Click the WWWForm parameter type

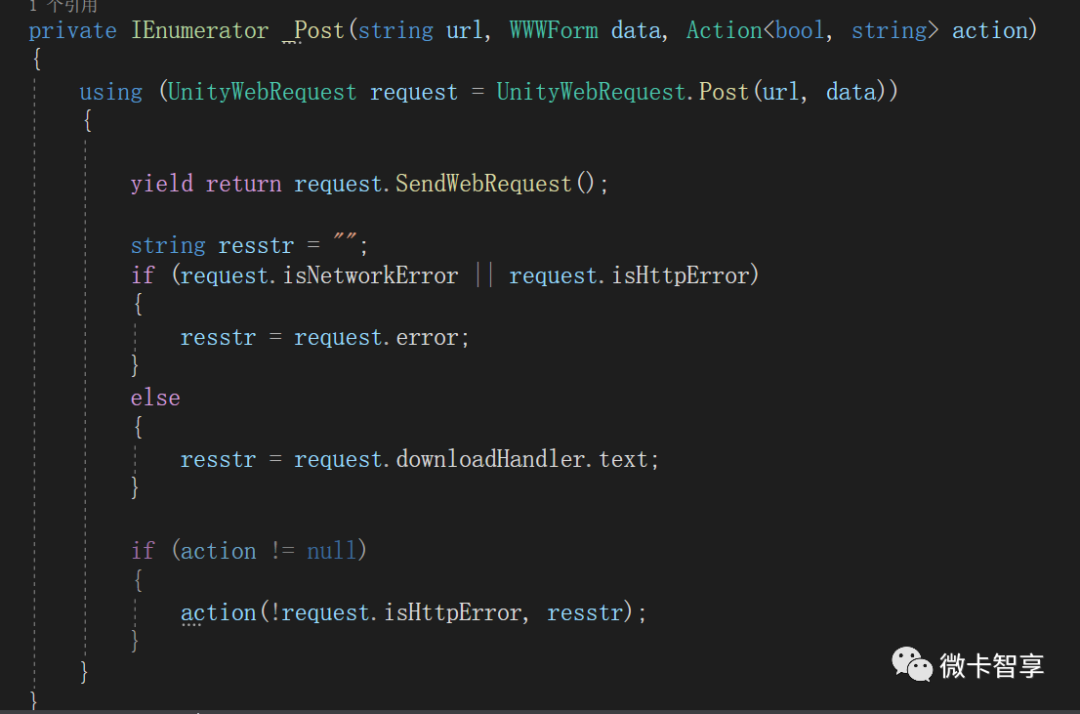point(553,31)
